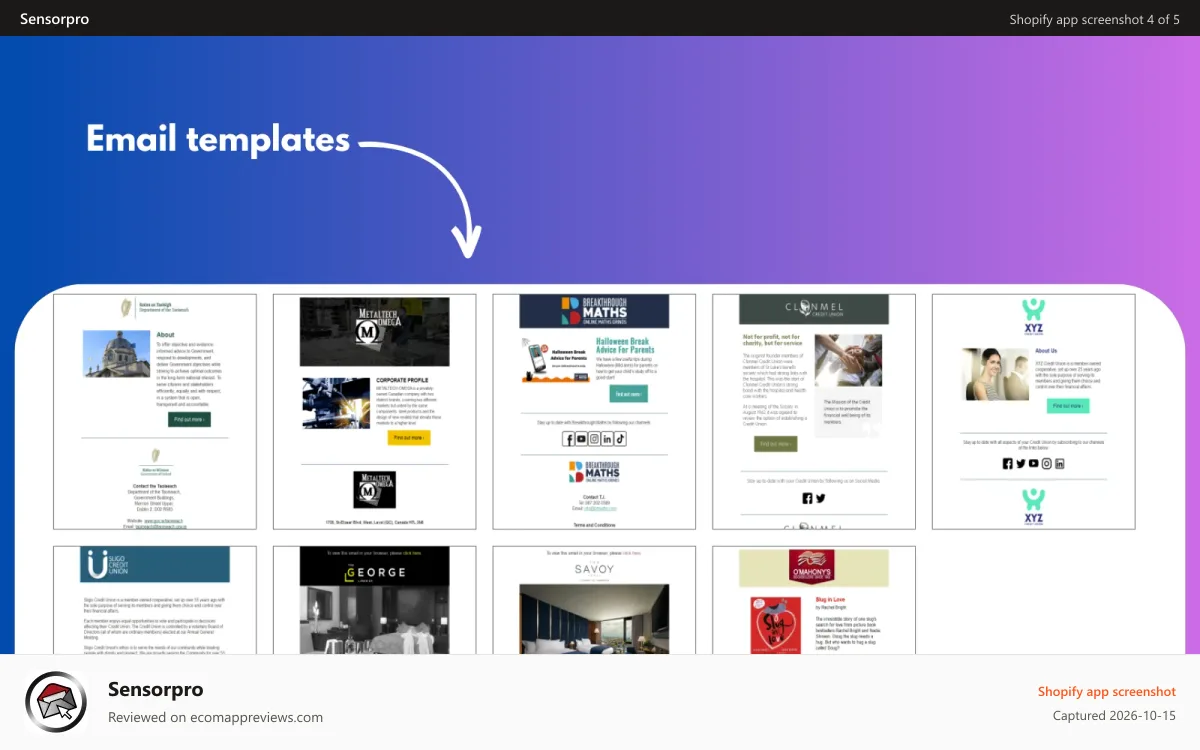Screen dimensions: 1200x750
Task: Click the Instagram icon in Breakthrough Maths template
Action: click(x=594, y=439)
